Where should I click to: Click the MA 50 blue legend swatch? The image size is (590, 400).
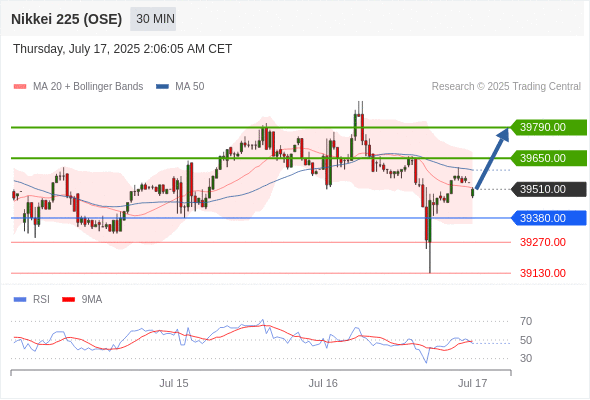(162, 87)
